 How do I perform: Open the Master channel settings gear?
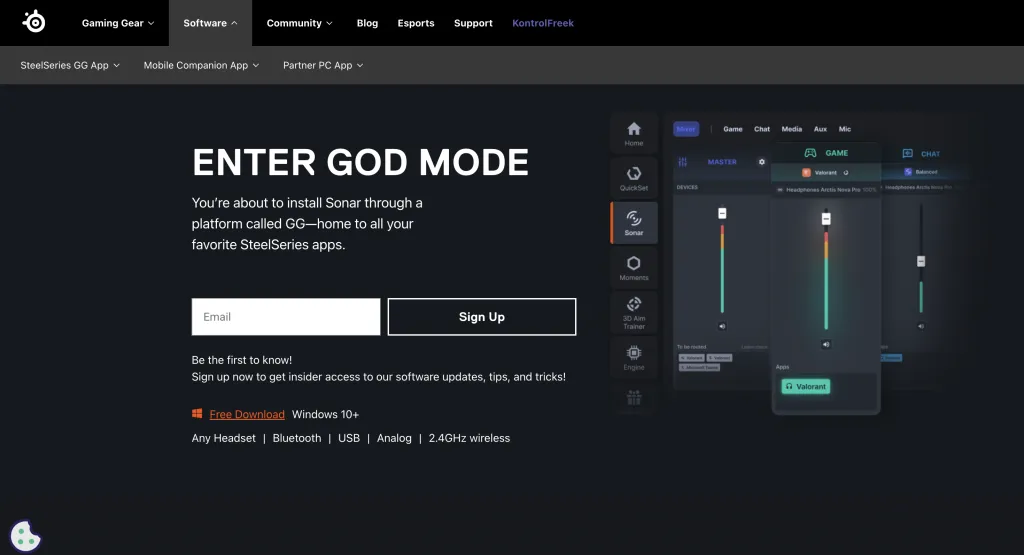(x=761, y=162)
